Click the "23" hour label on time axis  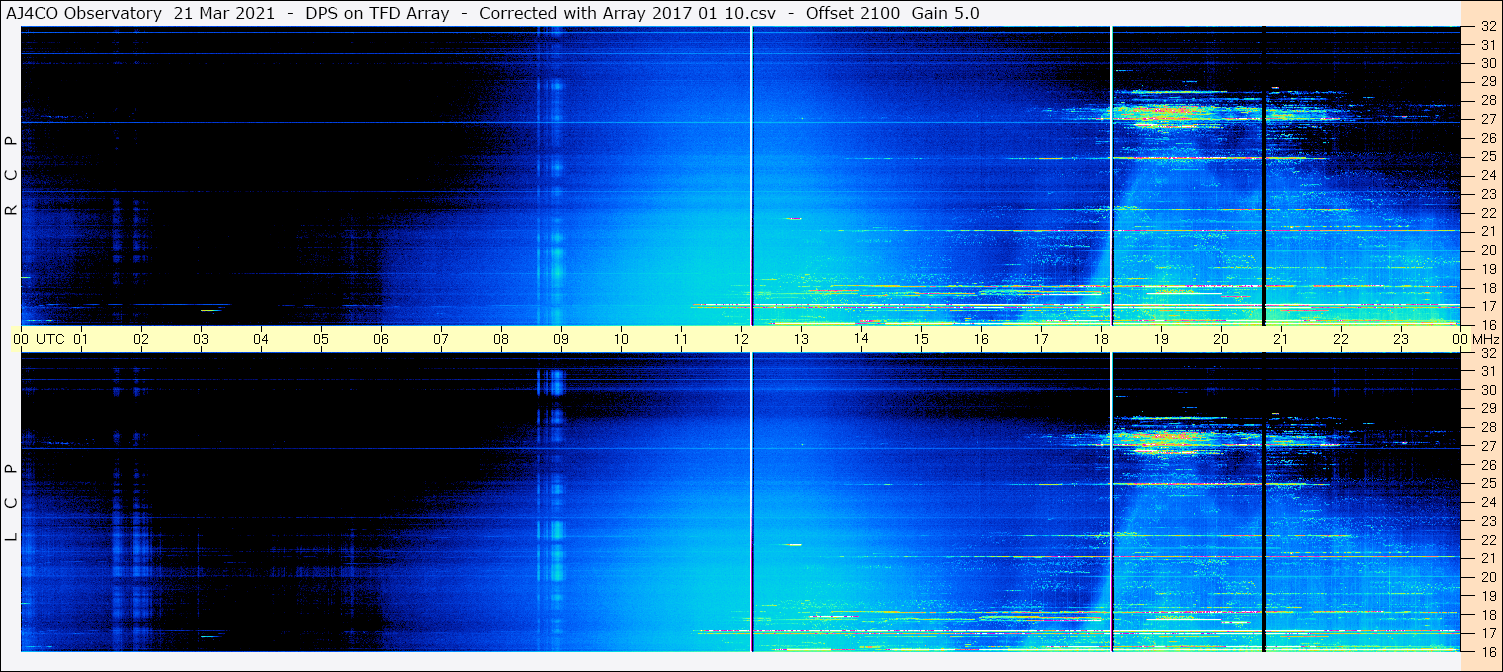(x=1401, y=339)
